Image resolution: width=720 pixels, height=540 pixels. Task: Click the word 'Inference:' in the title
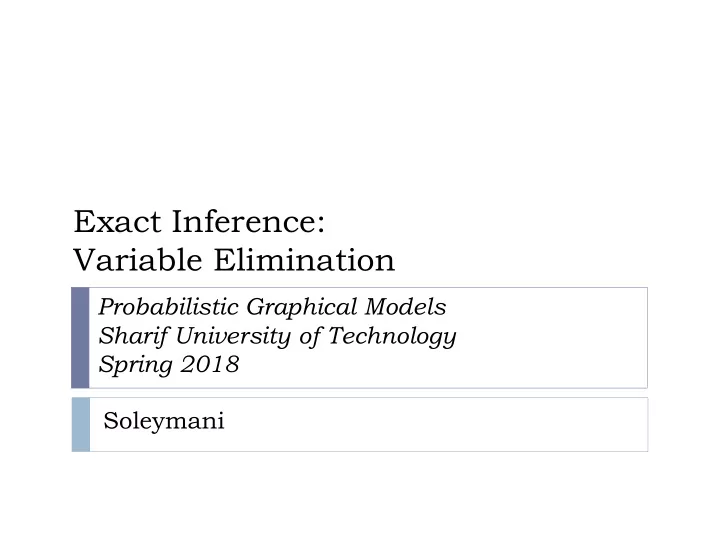coord(248,222)
